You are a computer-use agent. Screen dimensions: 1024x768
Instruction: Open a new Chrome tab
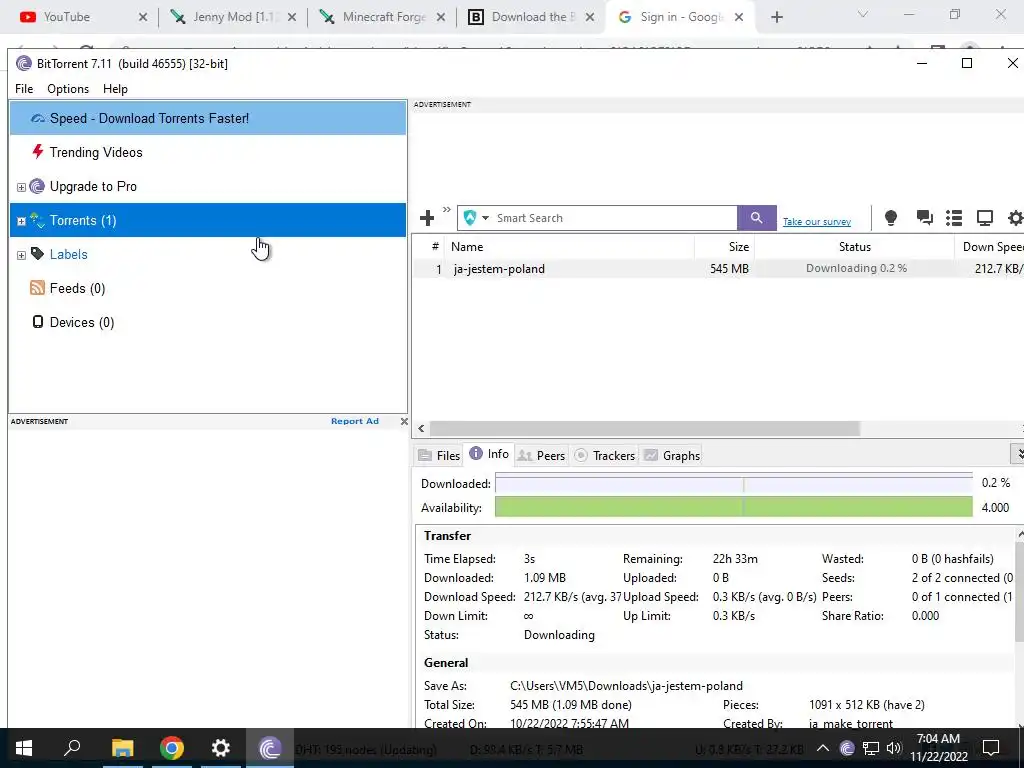pyautogui.click(x=776, y=18)
